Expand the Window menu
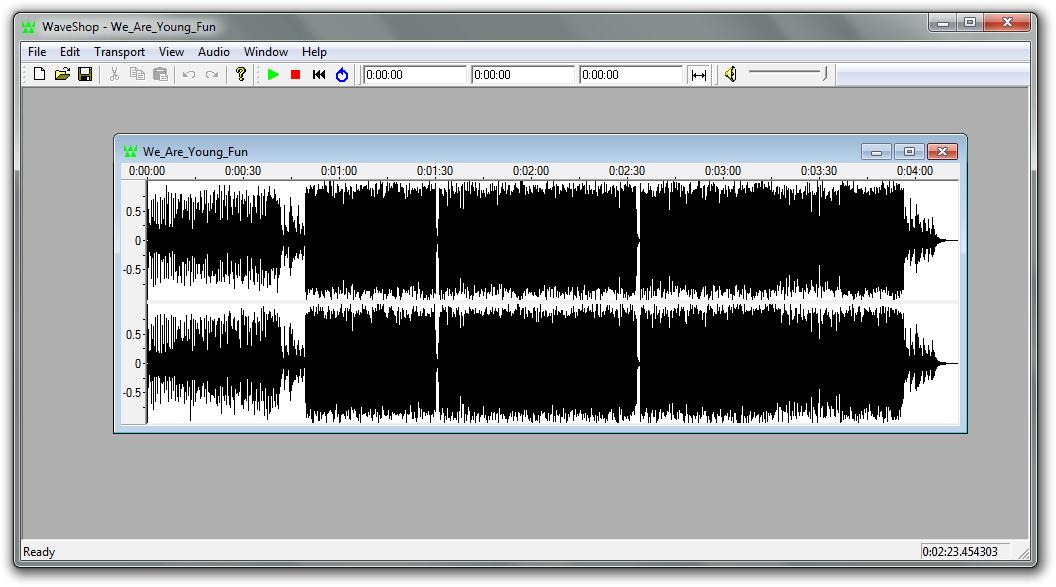Viewport: 1056px width, 587px height. click(266, 52)
